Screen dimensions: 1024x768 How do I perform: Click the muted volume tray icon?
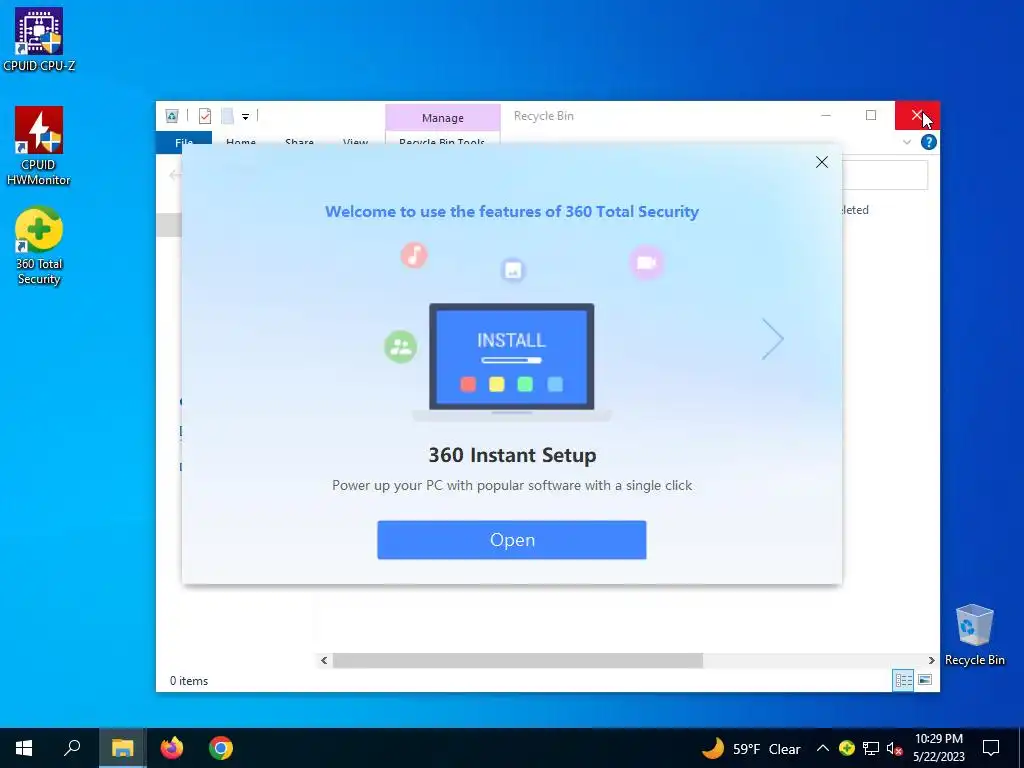point(894,749)
